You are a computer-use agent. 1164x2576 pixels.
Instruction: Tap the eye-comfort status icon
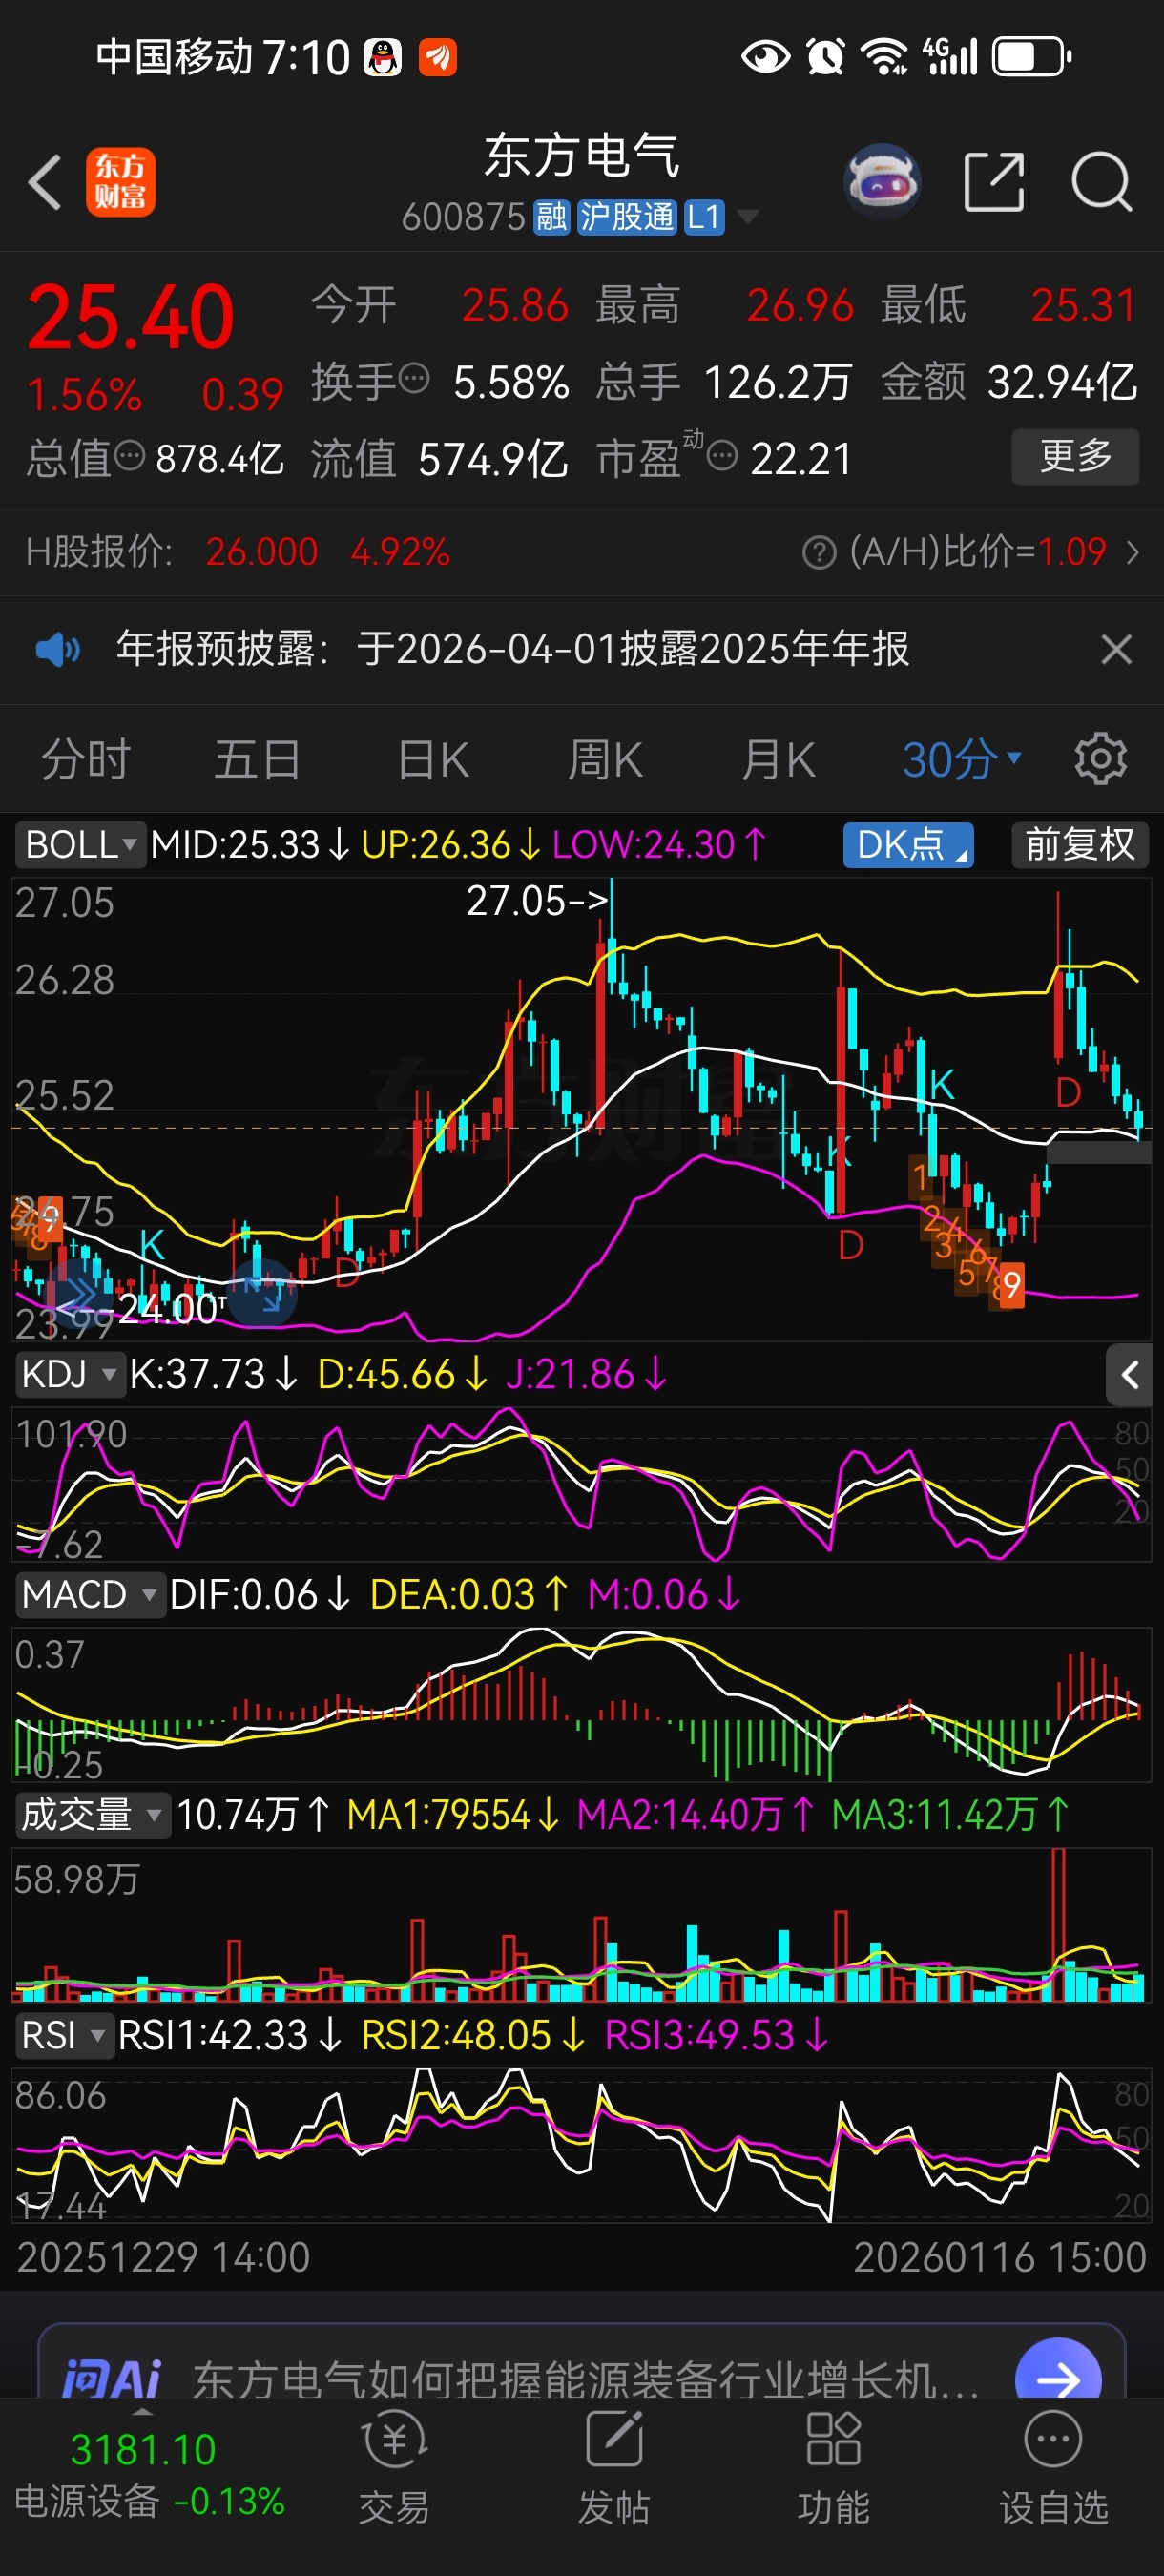pyautogui.click(x=765, y=57)
